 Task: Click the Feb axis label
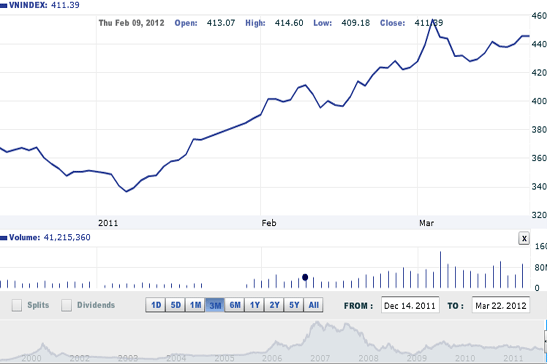tap(269, 223)
